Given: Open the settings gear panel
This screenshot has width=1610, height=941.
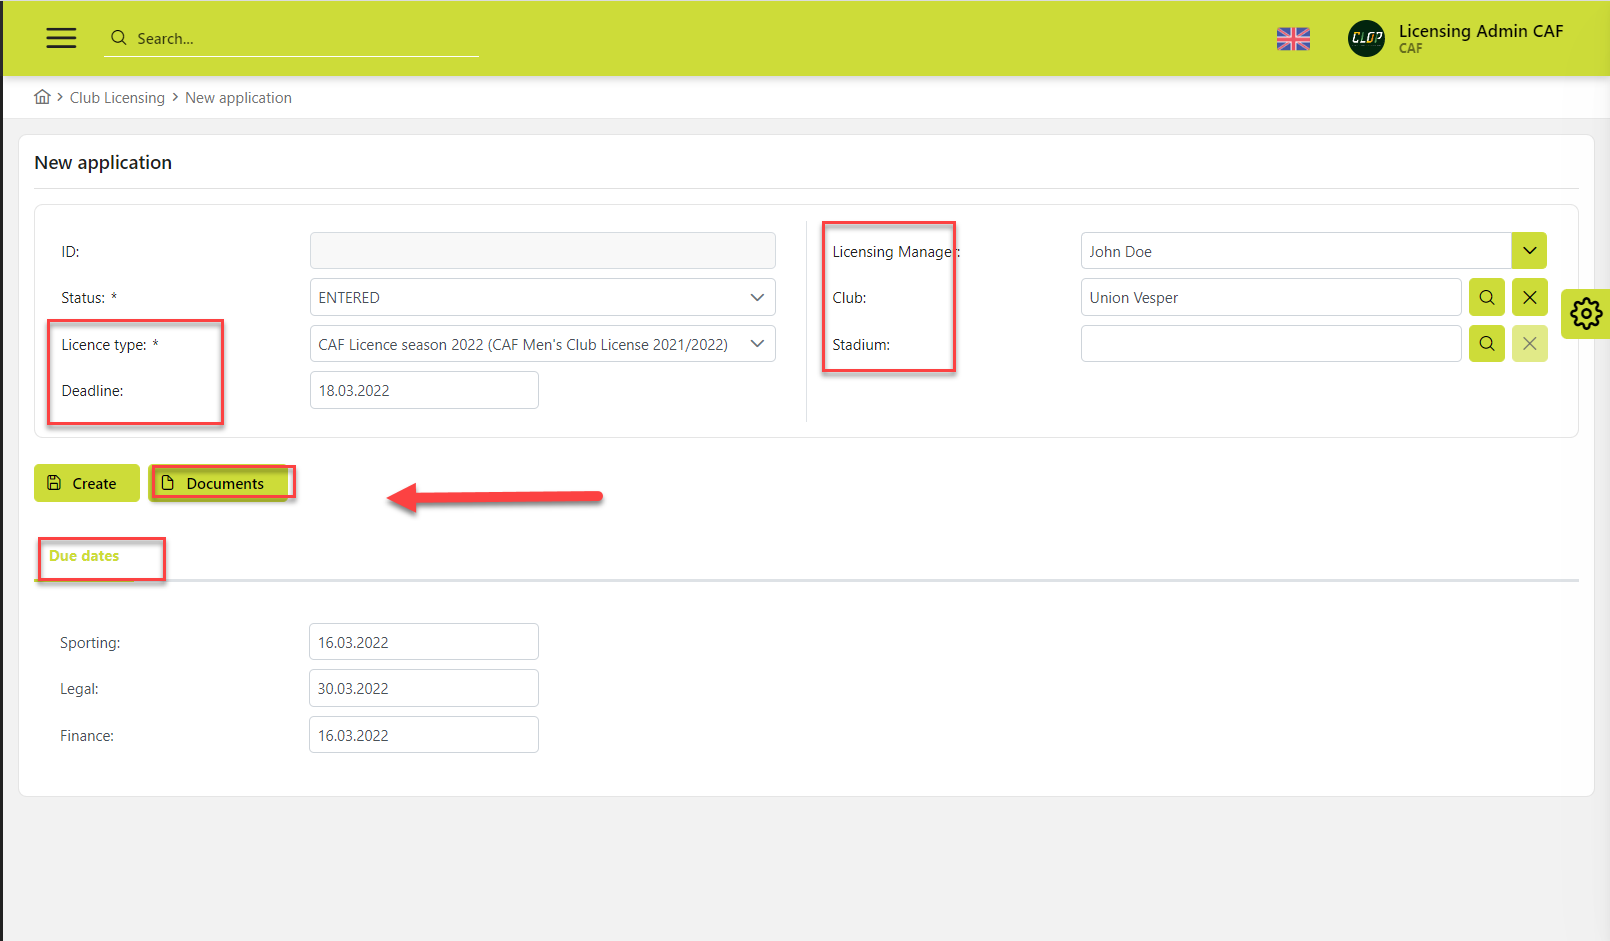Looking at the screenshot, I should click(1585, 314).
